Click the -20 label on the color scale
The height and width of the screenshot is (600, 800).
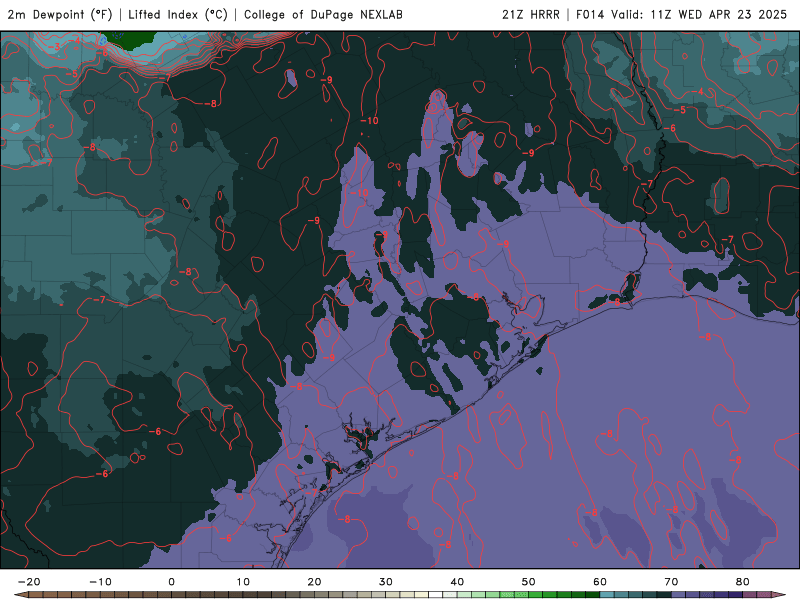point(29,582)
